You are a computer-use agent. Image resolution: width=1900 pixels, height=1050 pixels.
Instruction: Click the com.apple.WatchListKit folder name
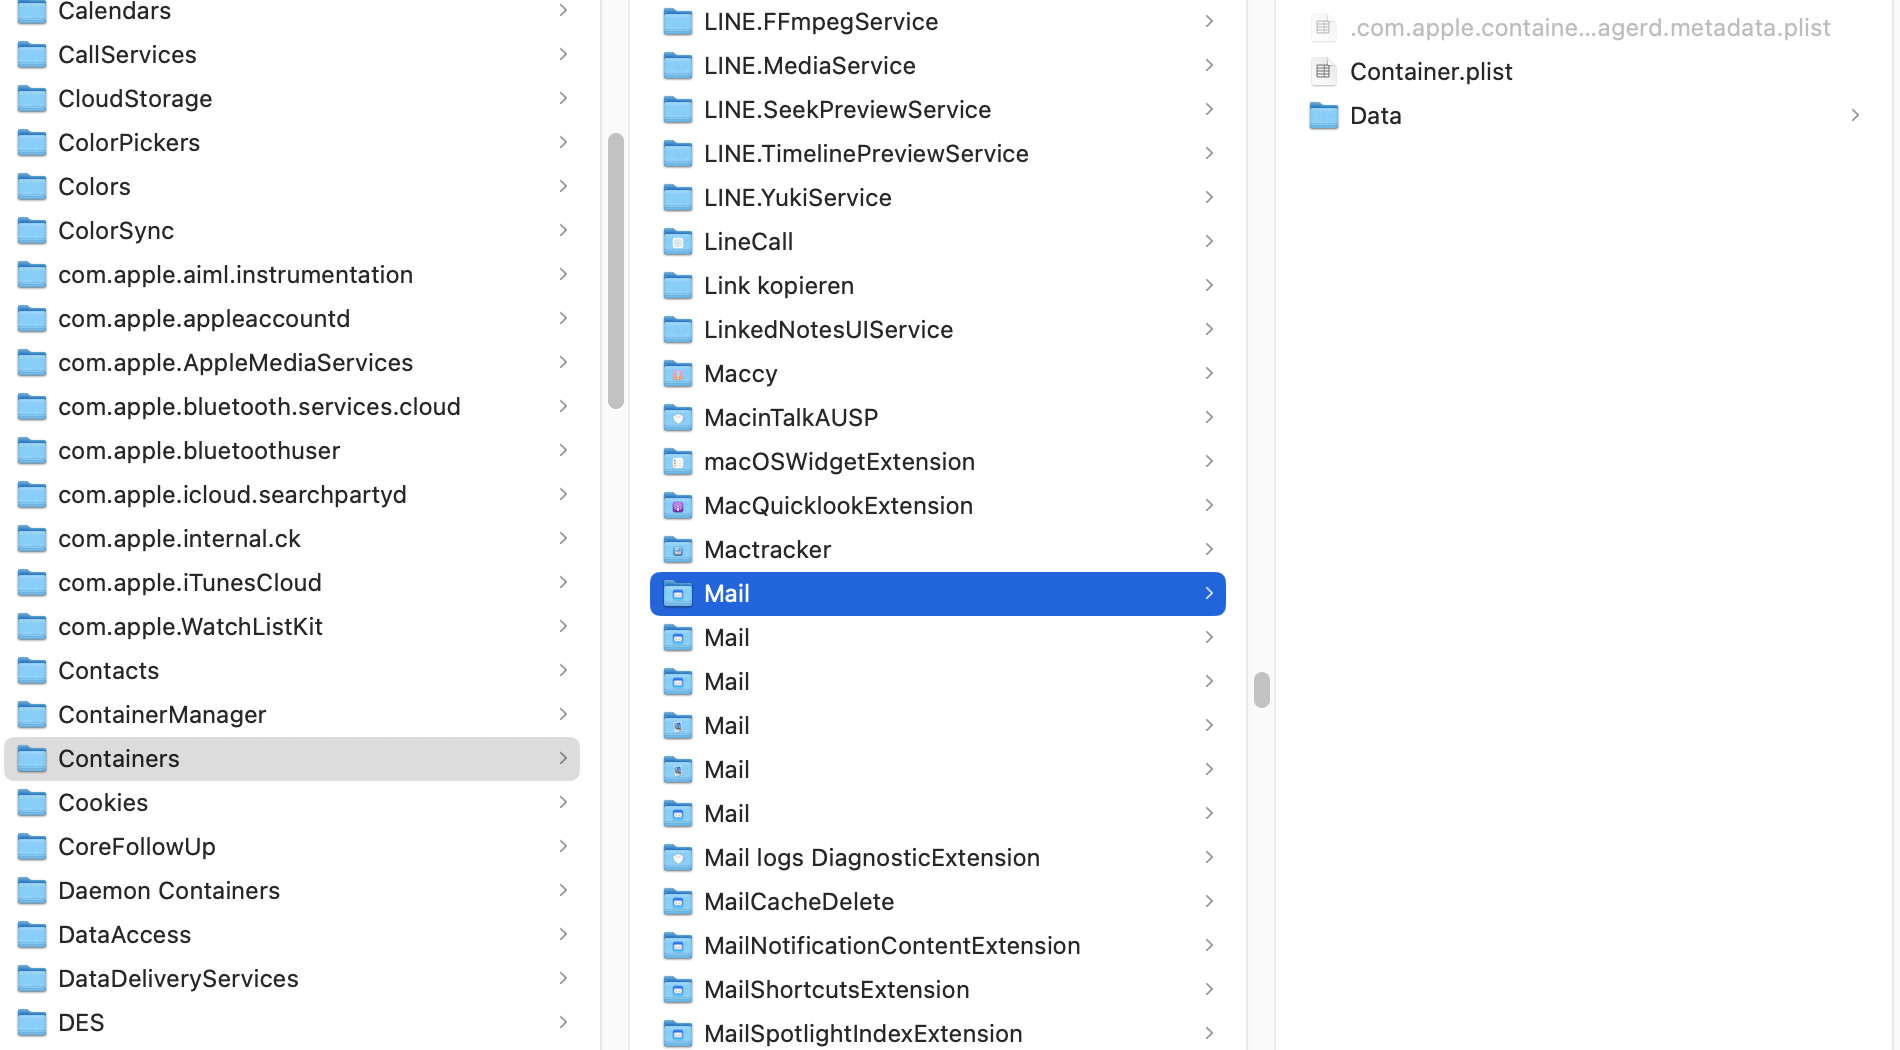pyautogui.click(x=191, y=627)
